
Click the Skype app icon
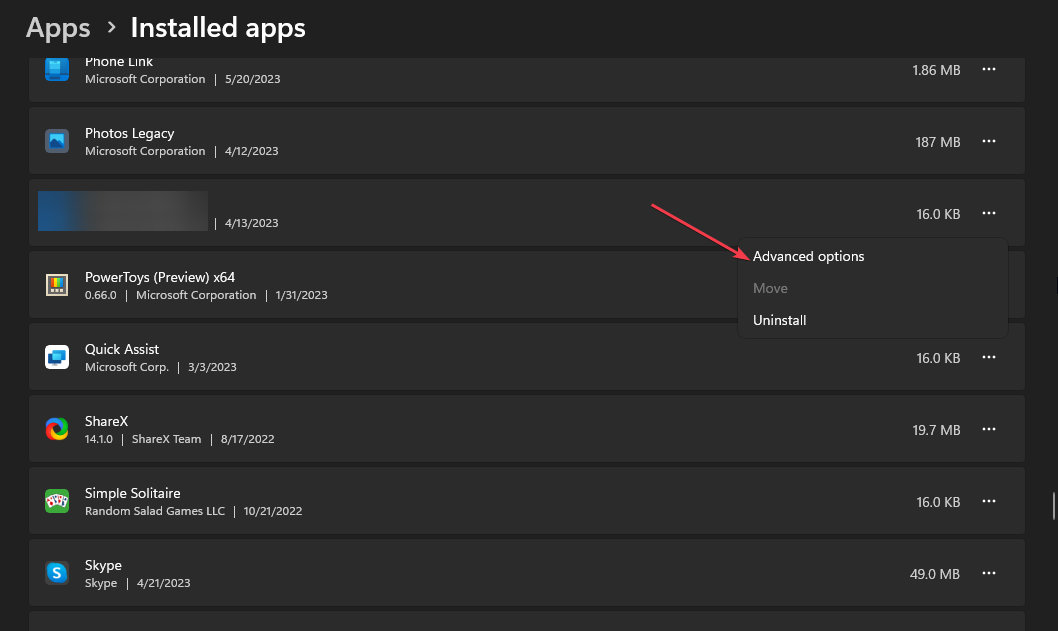[x=57, y=573]
